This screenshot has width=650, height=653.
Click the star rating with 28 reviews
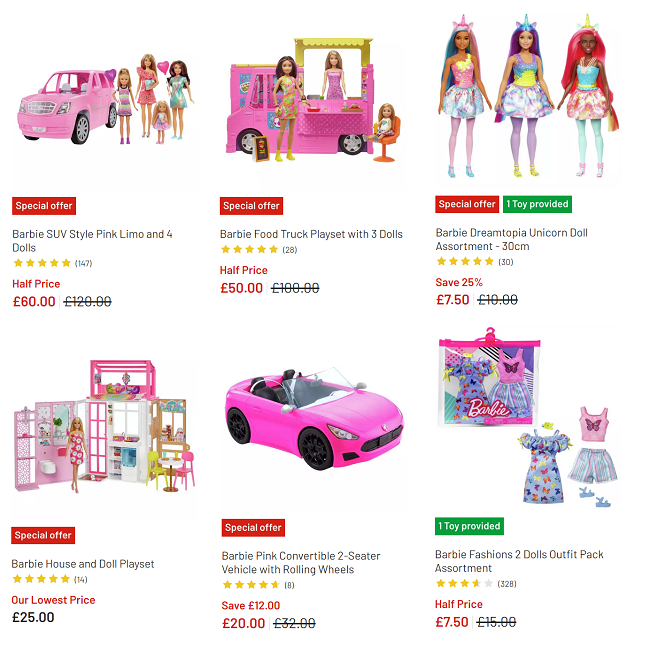coord(259,249)
